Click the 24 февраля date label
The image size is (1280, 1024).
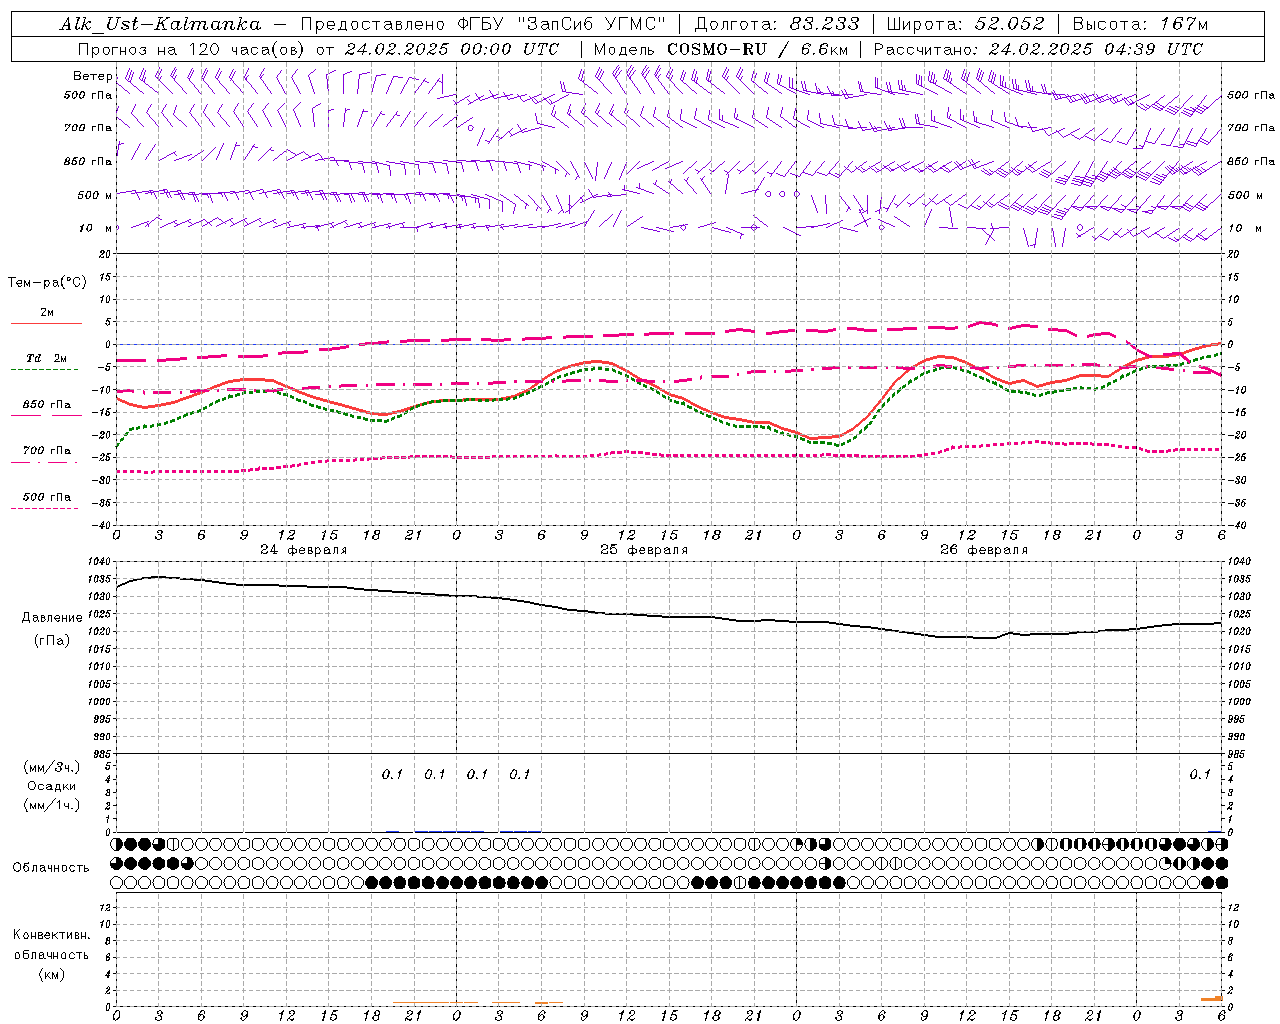coord(304,550)
